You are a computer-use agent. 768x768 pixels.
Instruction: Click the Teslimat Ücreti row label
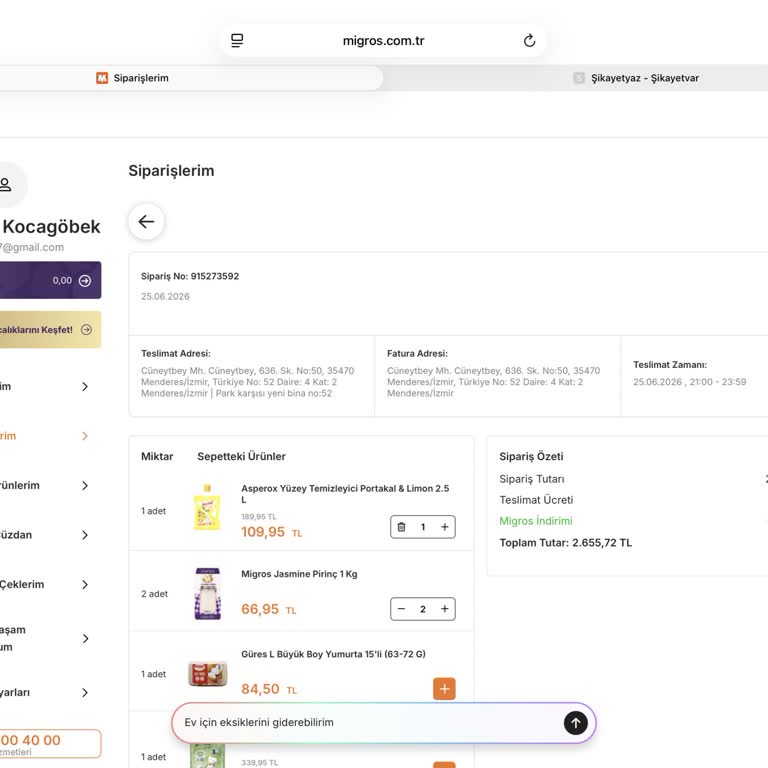point(536,500)
